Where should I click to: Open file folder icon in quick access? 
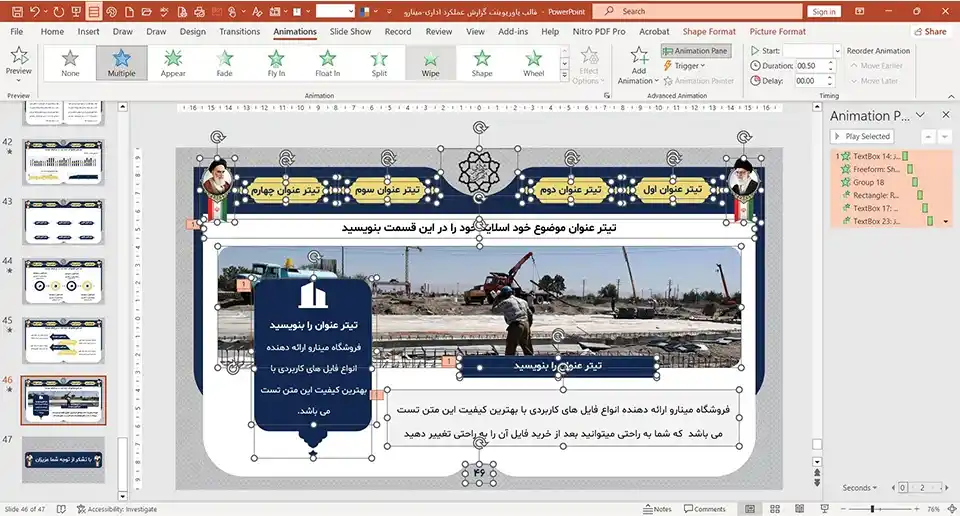click(x=146, y=12)
